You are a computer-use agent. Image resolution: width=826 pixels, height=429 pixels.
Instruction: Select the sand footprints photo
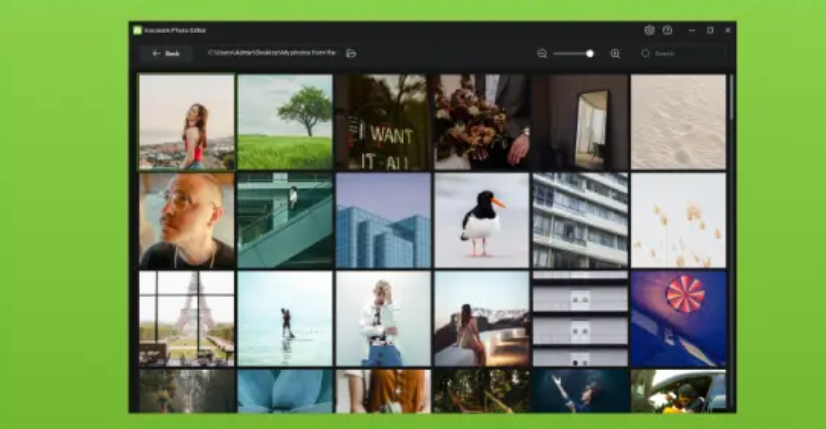coord(678,122)
